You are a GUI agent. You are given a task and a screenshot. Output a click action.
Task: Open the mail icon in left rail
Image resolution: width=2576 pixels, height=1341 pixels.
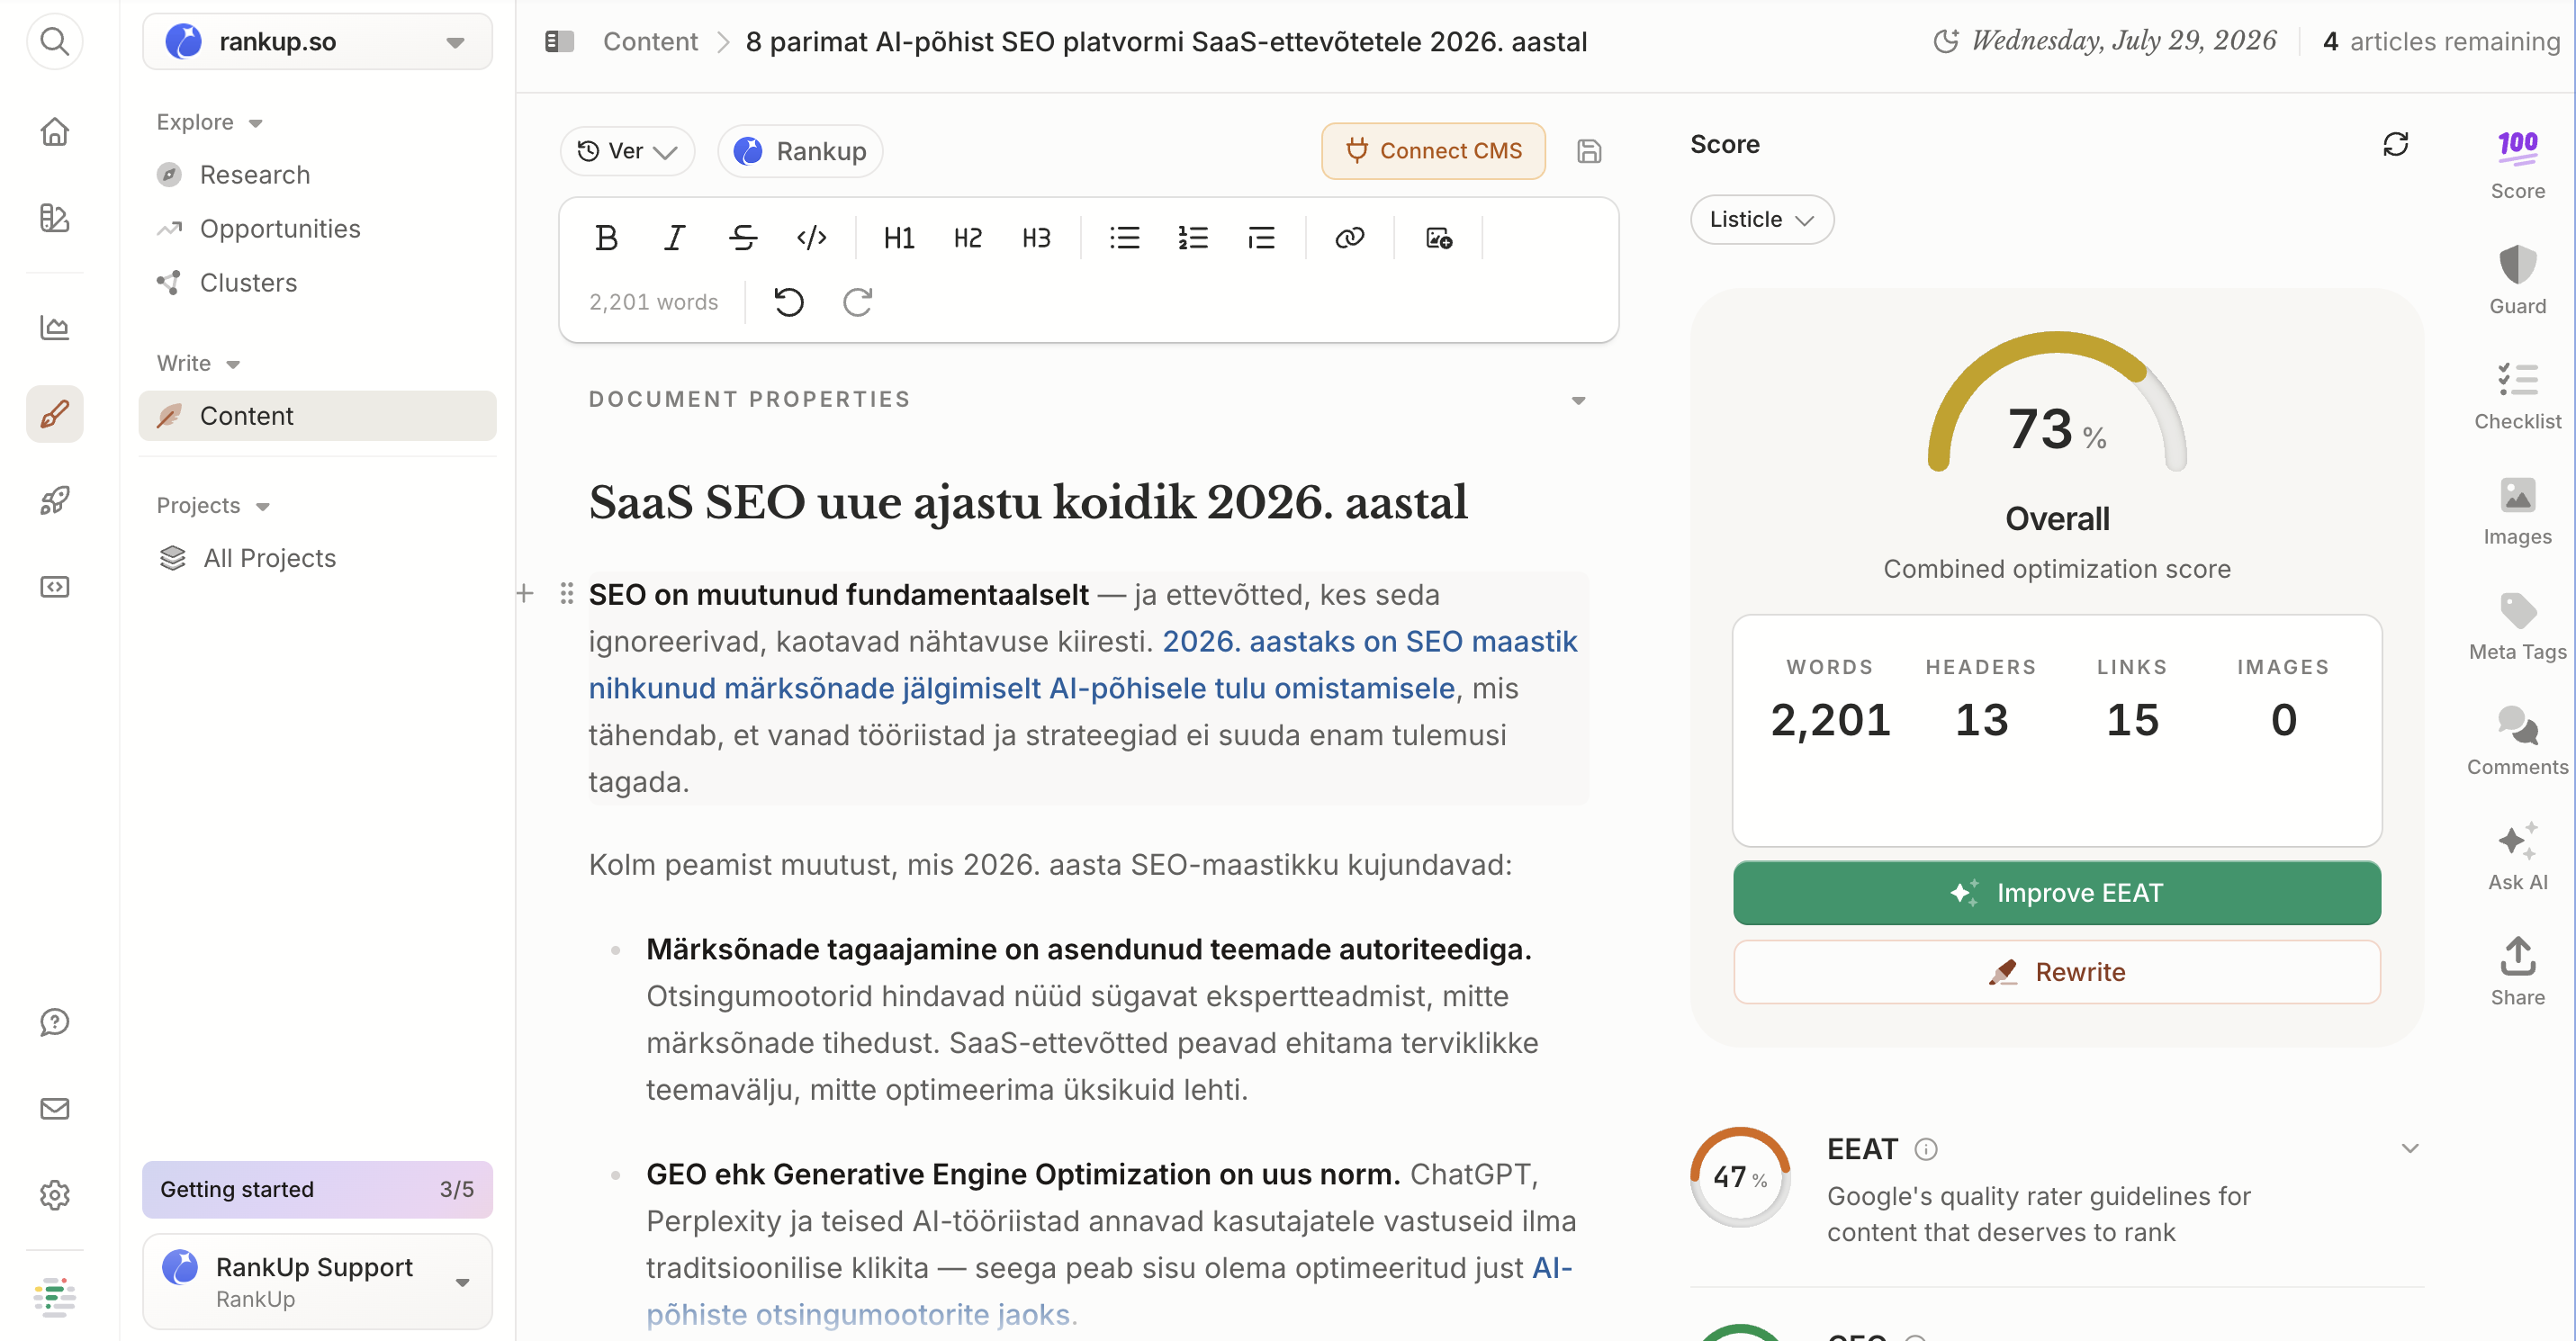[x=54, y=1108]
